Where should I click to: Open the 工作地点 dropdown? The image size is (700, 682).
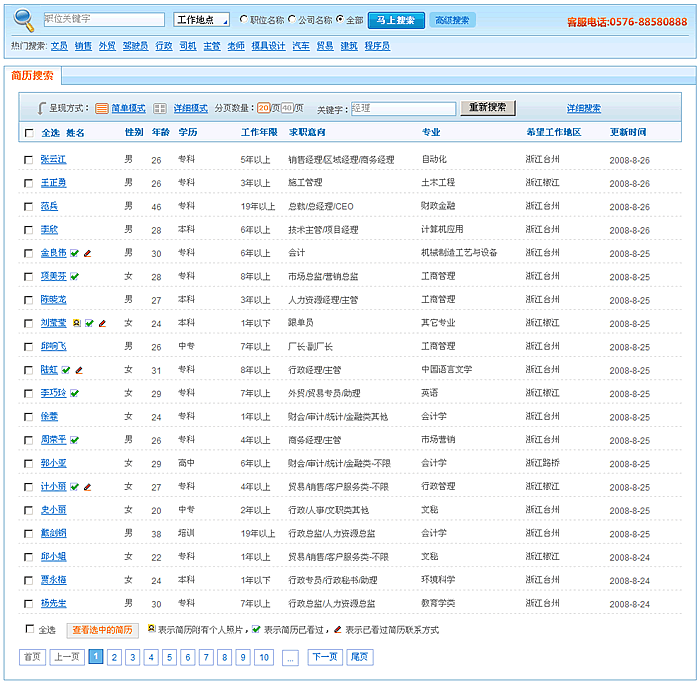[x=201, y=20]
